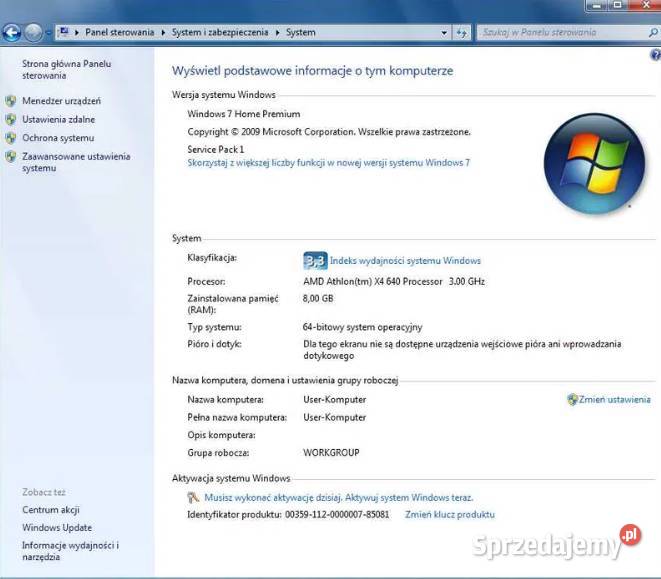The height and width of the screenshot is (579, 661).
Task: Expand arrow after Panel sterowania breadcrumb
Action: [x=163, y=32]
